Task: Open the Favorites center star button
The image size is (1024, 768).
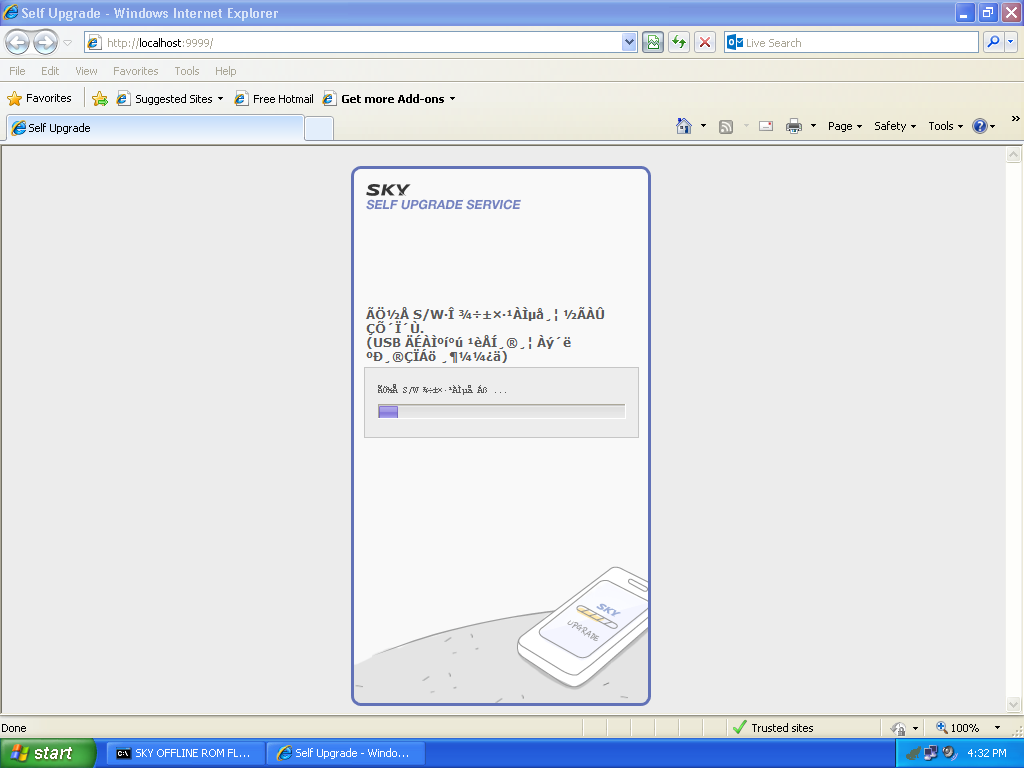Action: tap(39, 99)
